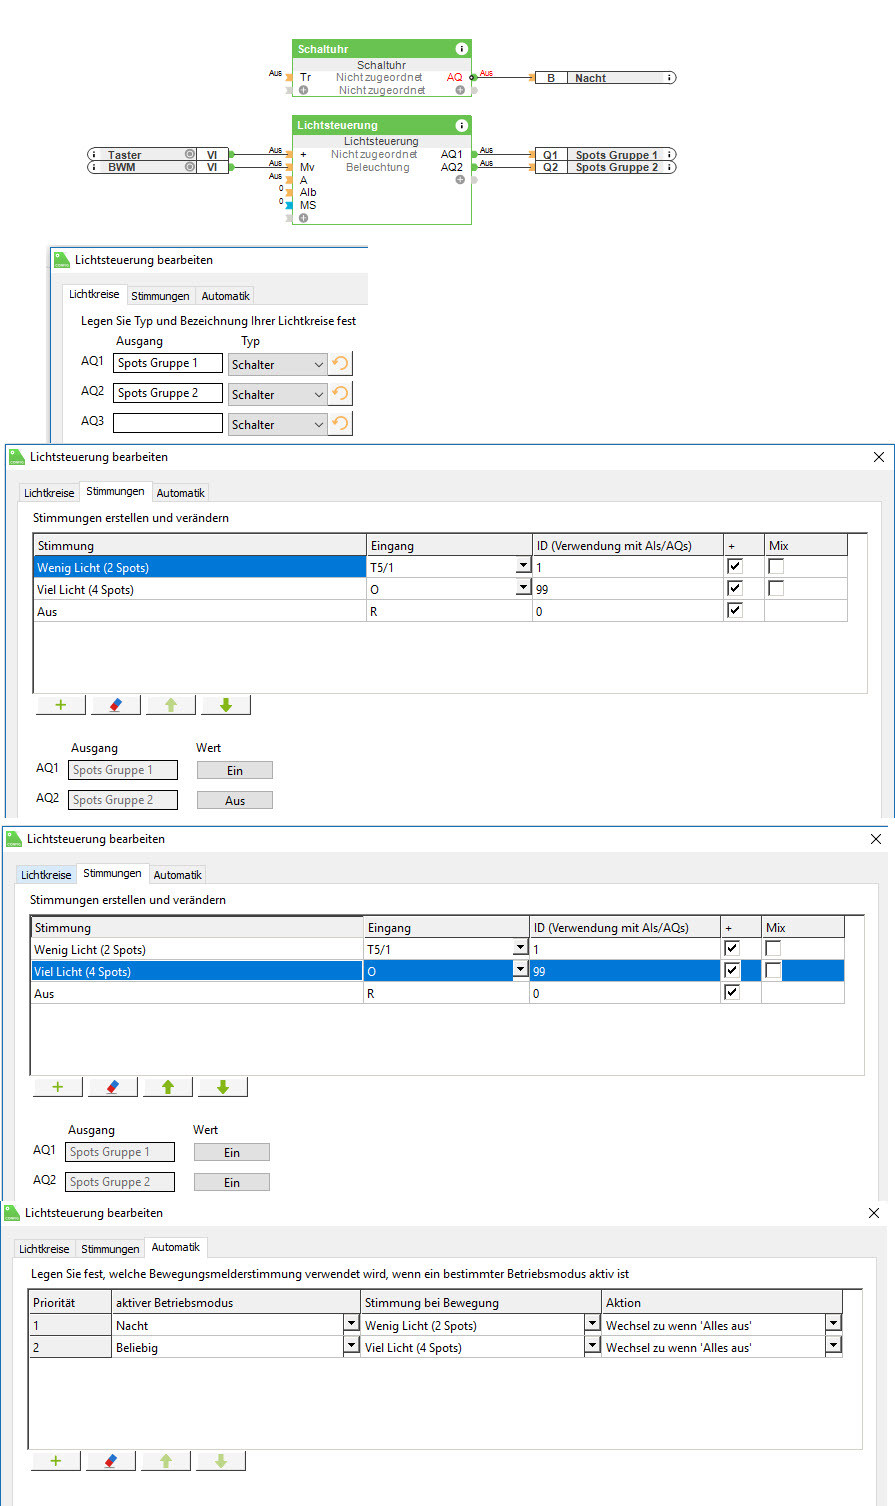This screenshot has height=1506, width=895.
Task: Click the empty AQ3 Ausgang name field
Action: pos(167,424)
